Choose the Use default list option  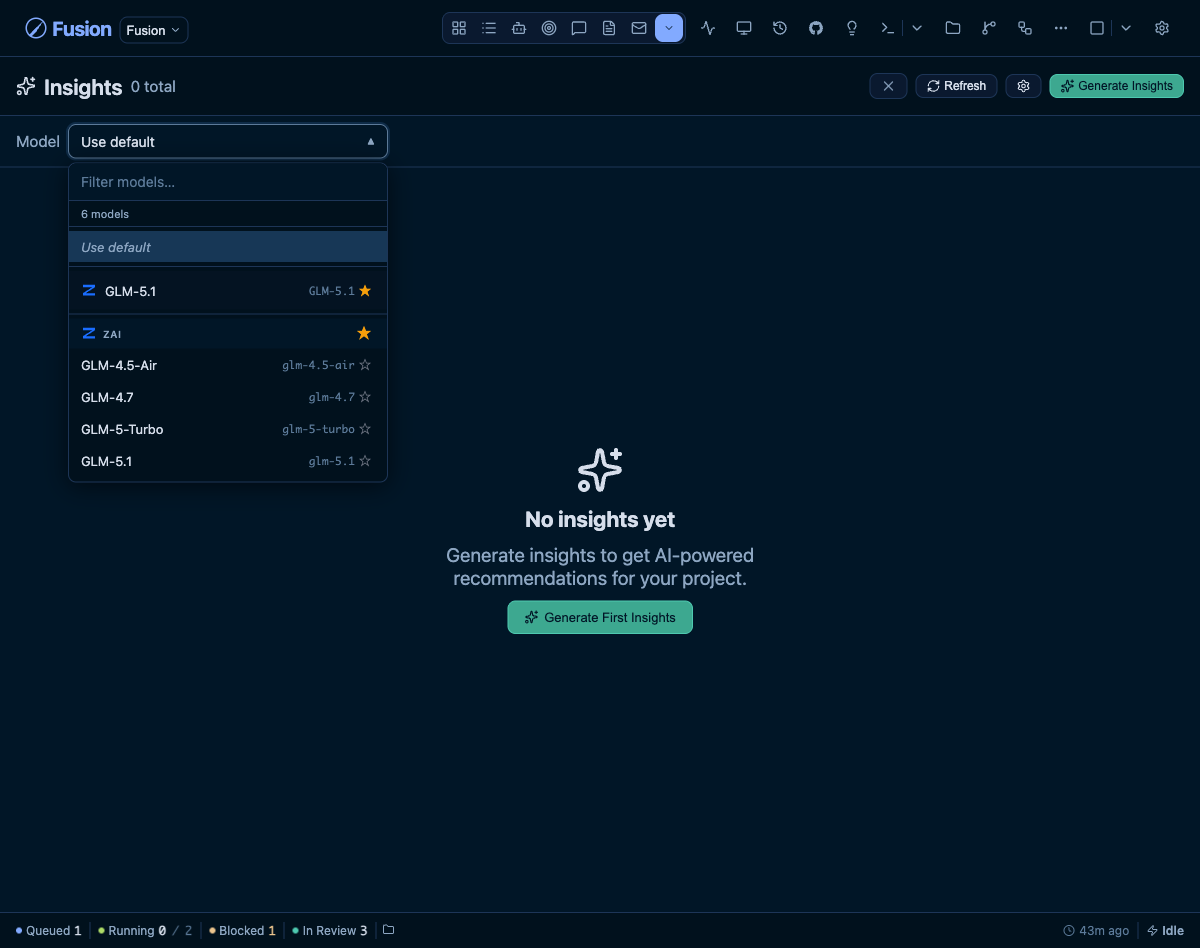point(228,247)
